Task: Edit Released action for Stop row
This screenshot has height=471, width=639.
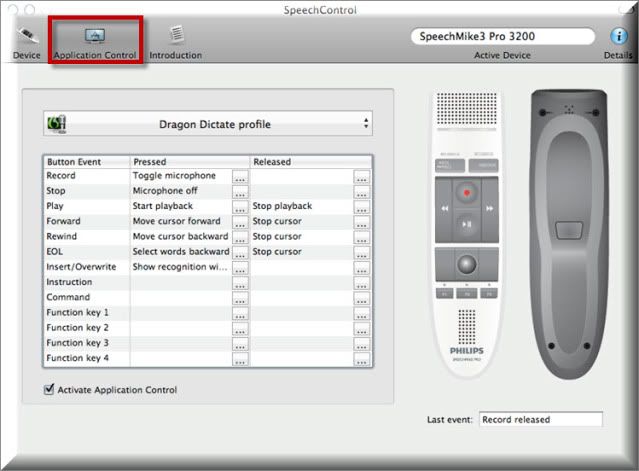Action: coord(361,191)
